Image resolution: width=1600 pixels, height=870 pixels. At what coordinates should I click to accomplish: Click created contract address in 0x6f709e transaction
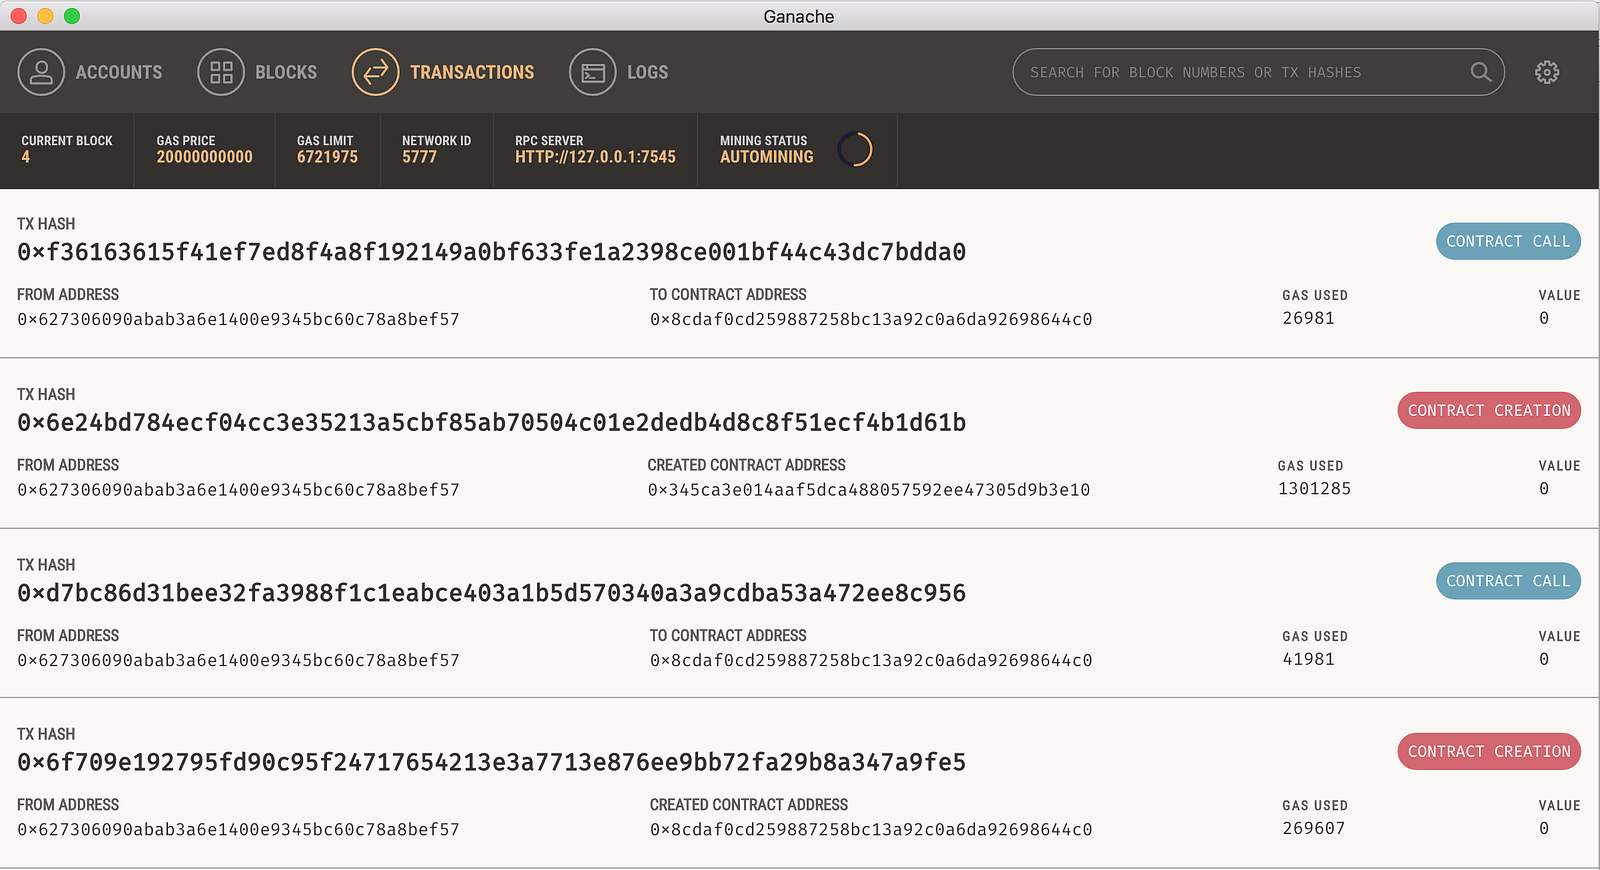(871, 830)
